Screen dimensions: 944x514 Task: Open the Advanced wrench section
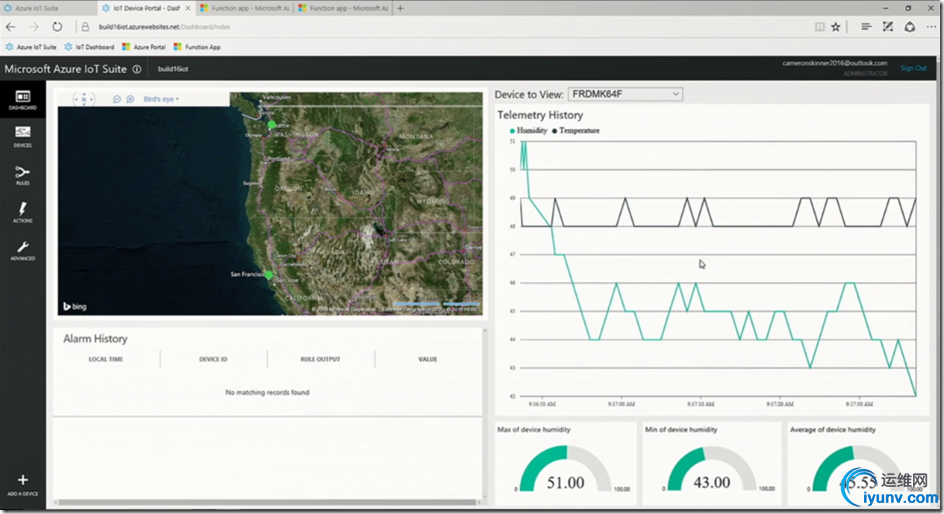[x=22, y=250]
